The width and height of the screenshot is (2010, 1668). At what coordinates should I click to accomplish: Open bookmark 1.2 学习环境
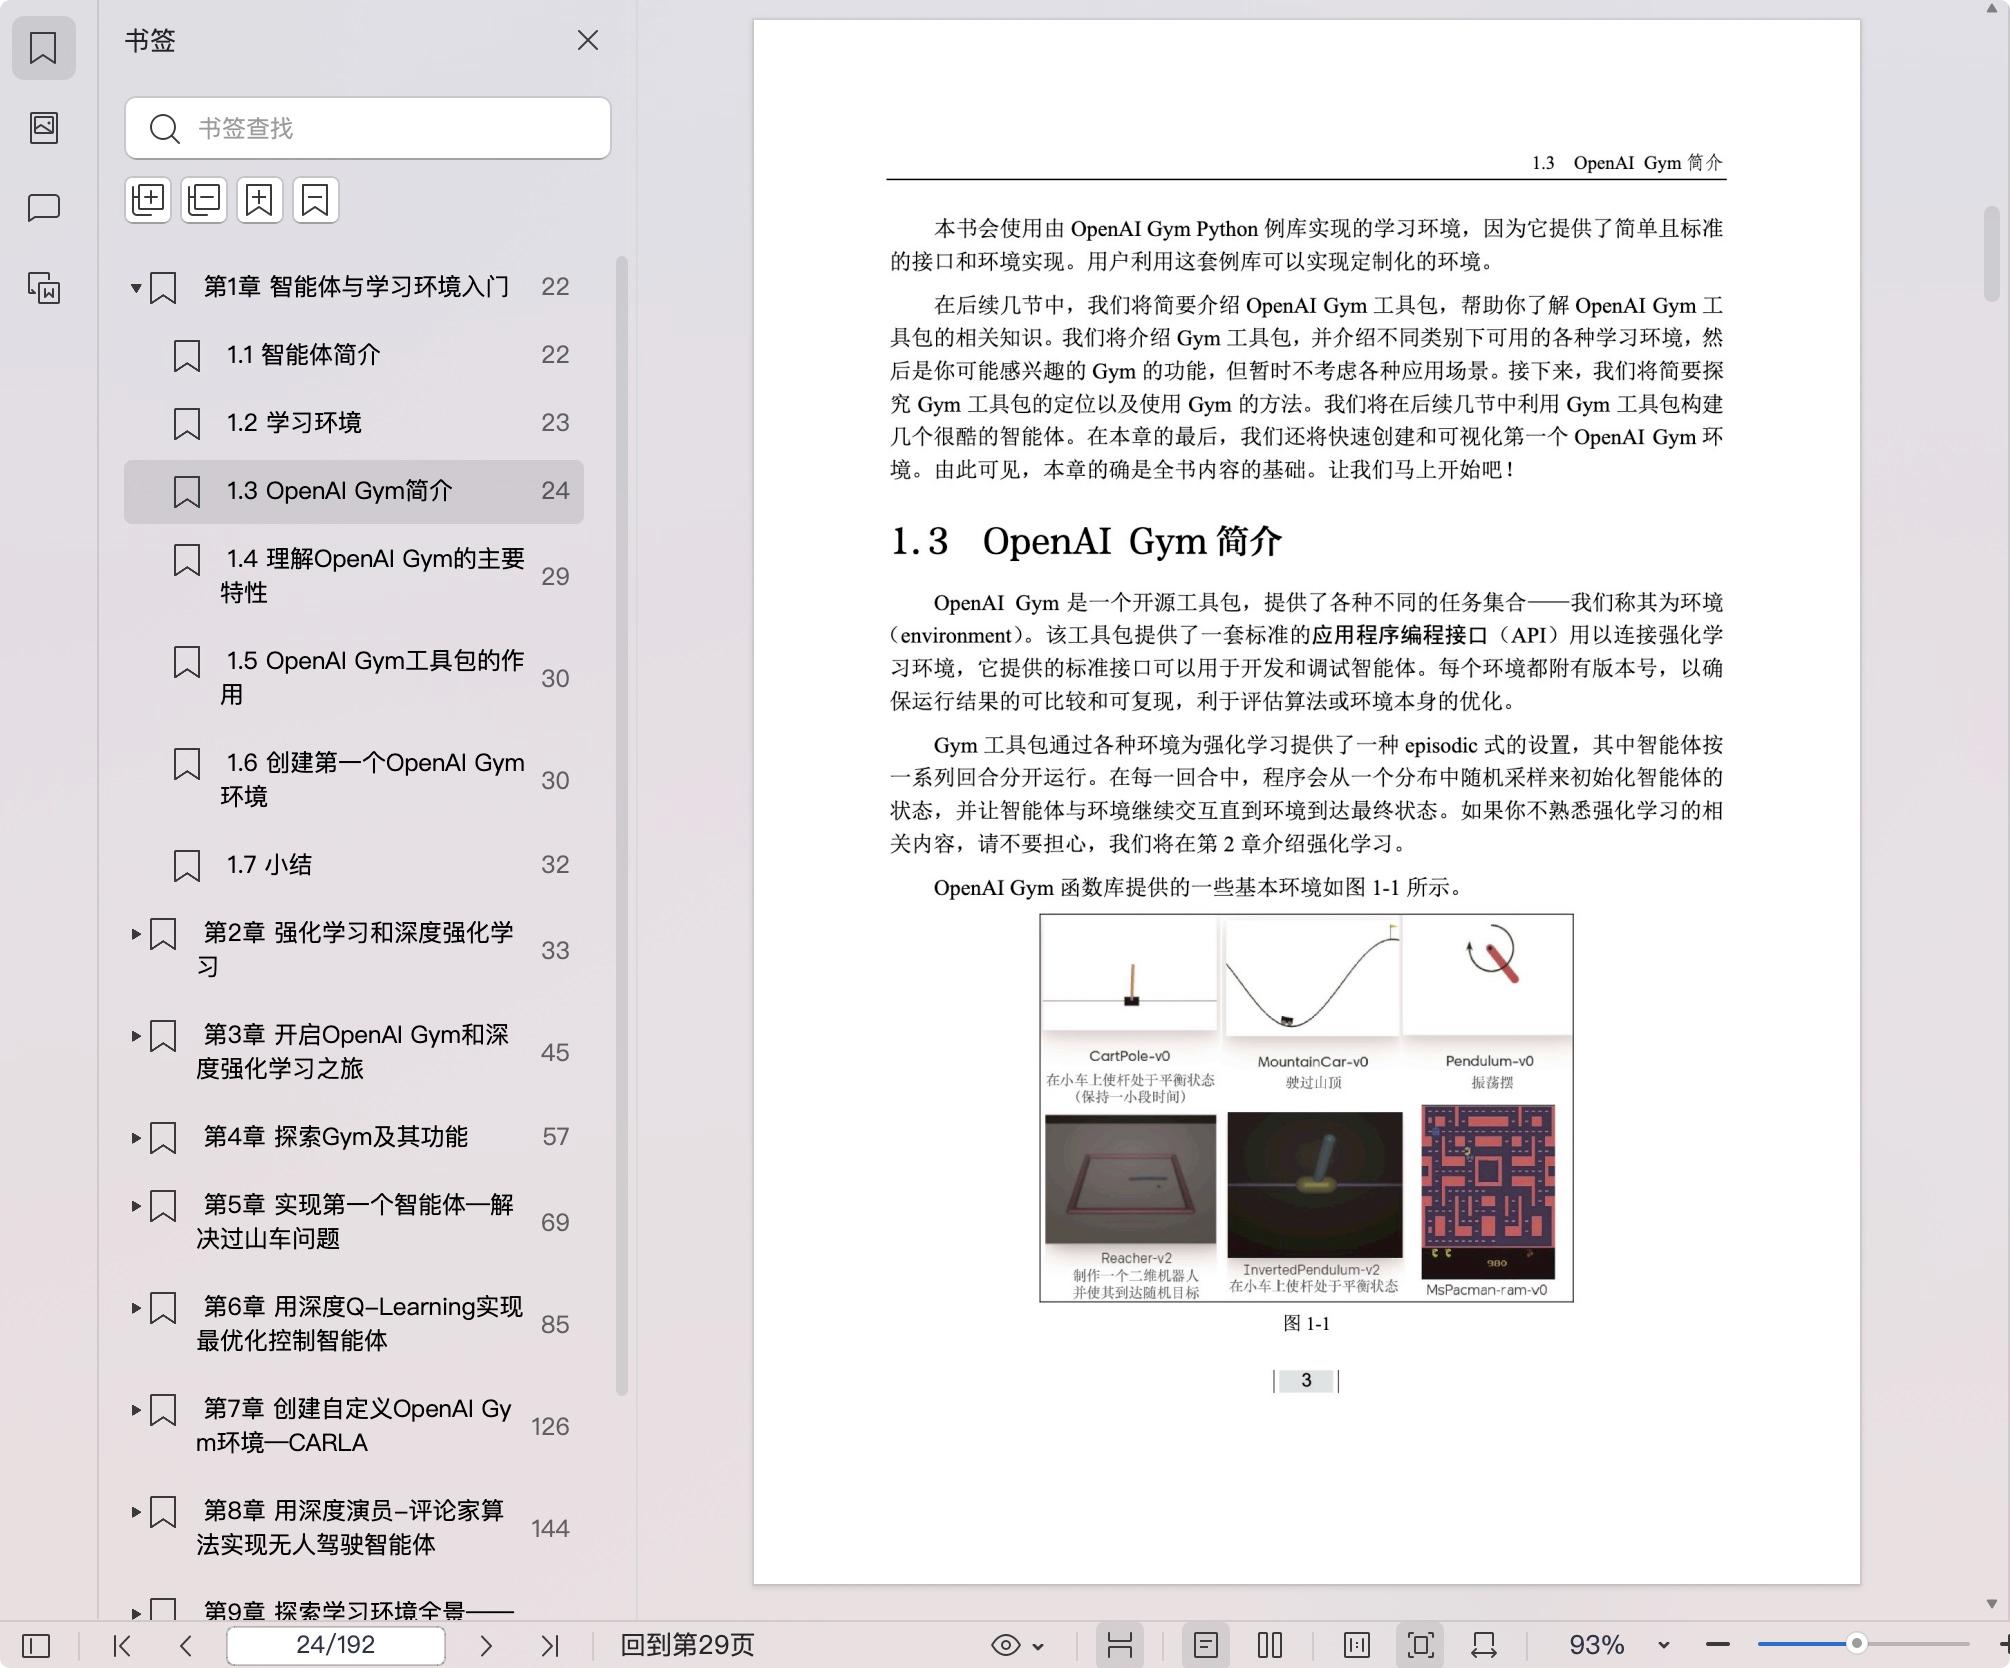coord(354,423)
